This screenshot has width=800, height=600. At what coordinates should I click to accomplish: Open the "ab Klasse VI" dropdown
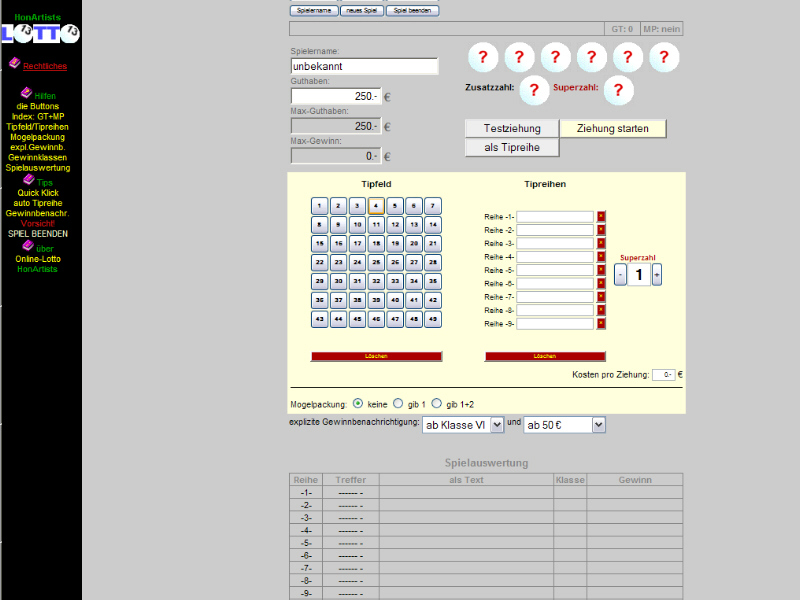pos(462,425)
